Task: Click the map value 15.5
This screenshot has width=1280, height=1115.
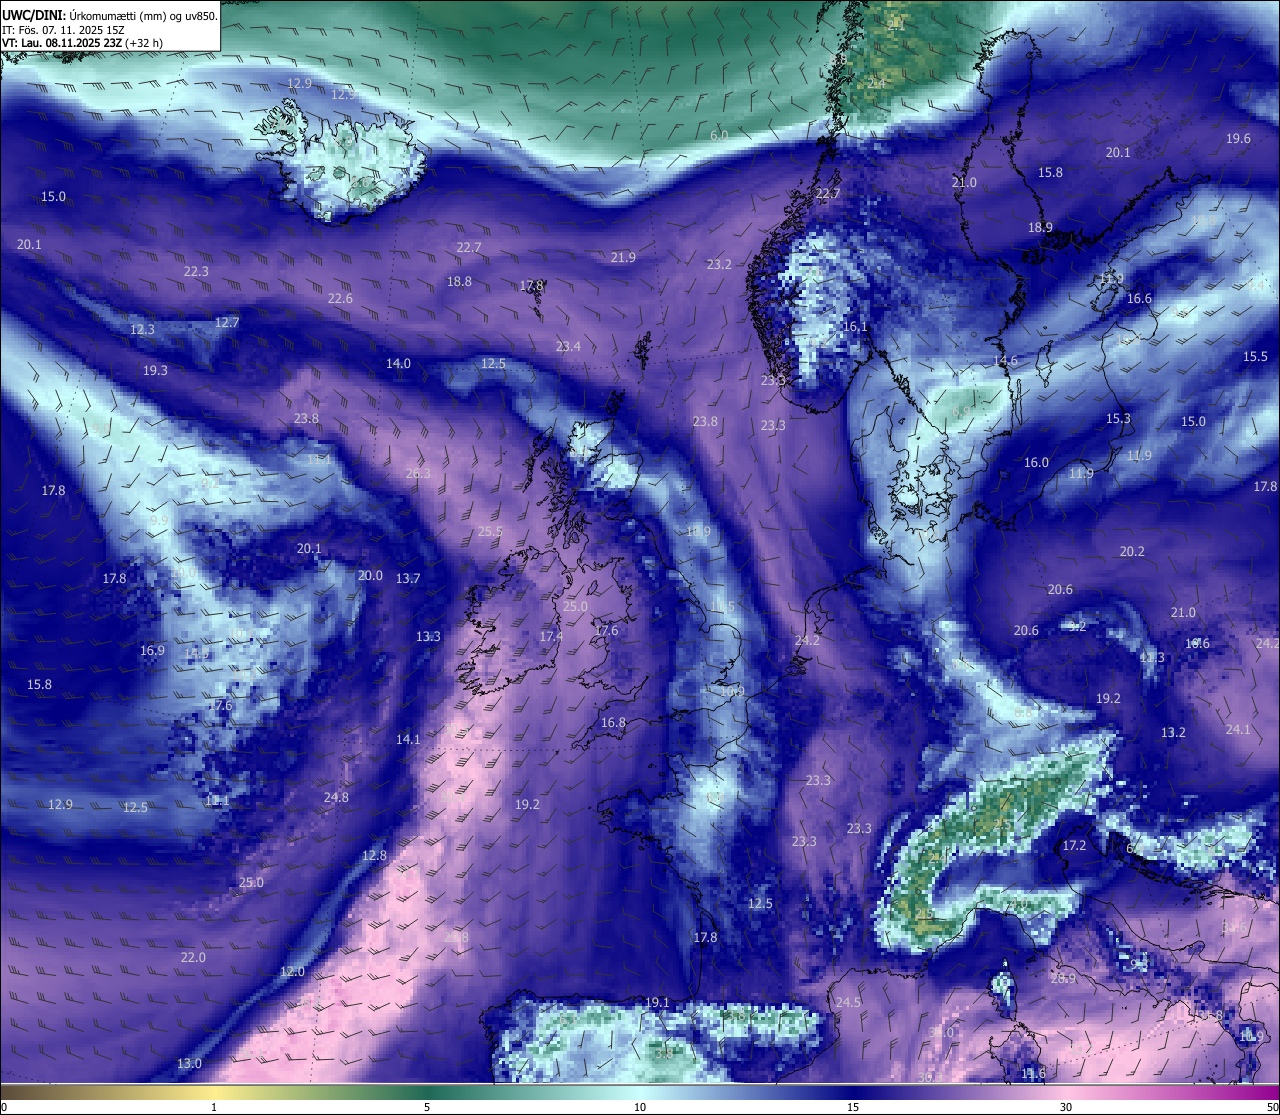Action: click(1255, 356)
